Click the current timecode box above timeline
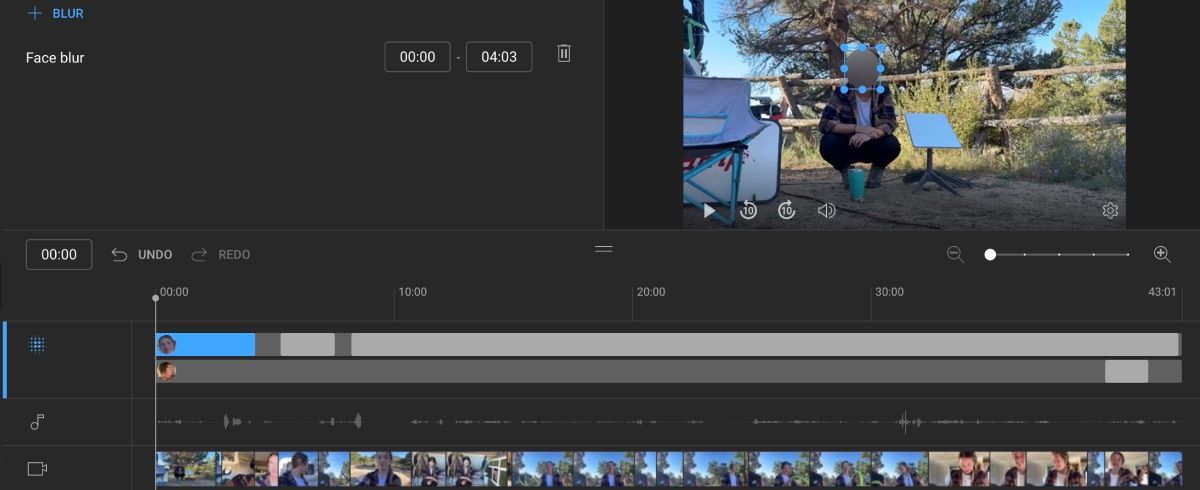The width and height of the screenshot is (1200, 490). click(x=59, y=255)
